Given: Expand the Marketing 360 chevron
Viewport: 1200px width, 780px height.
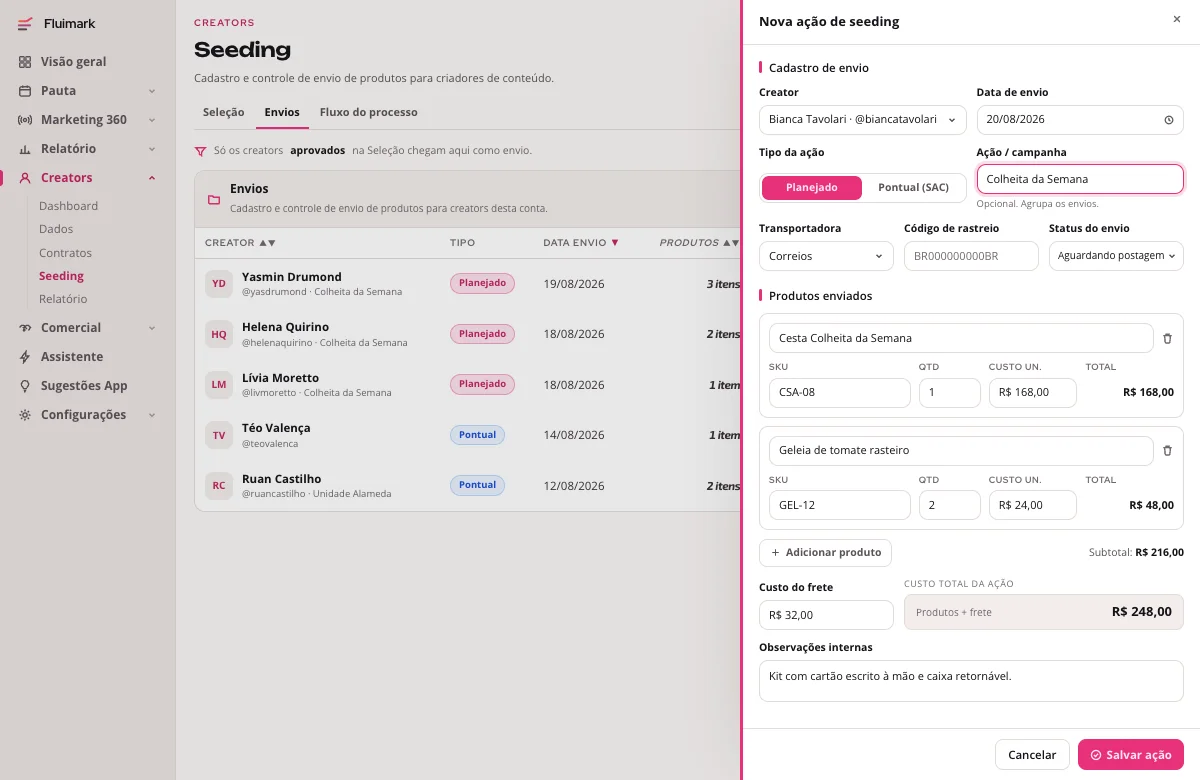Looking at the screenshot, I should tap(152, 120).
